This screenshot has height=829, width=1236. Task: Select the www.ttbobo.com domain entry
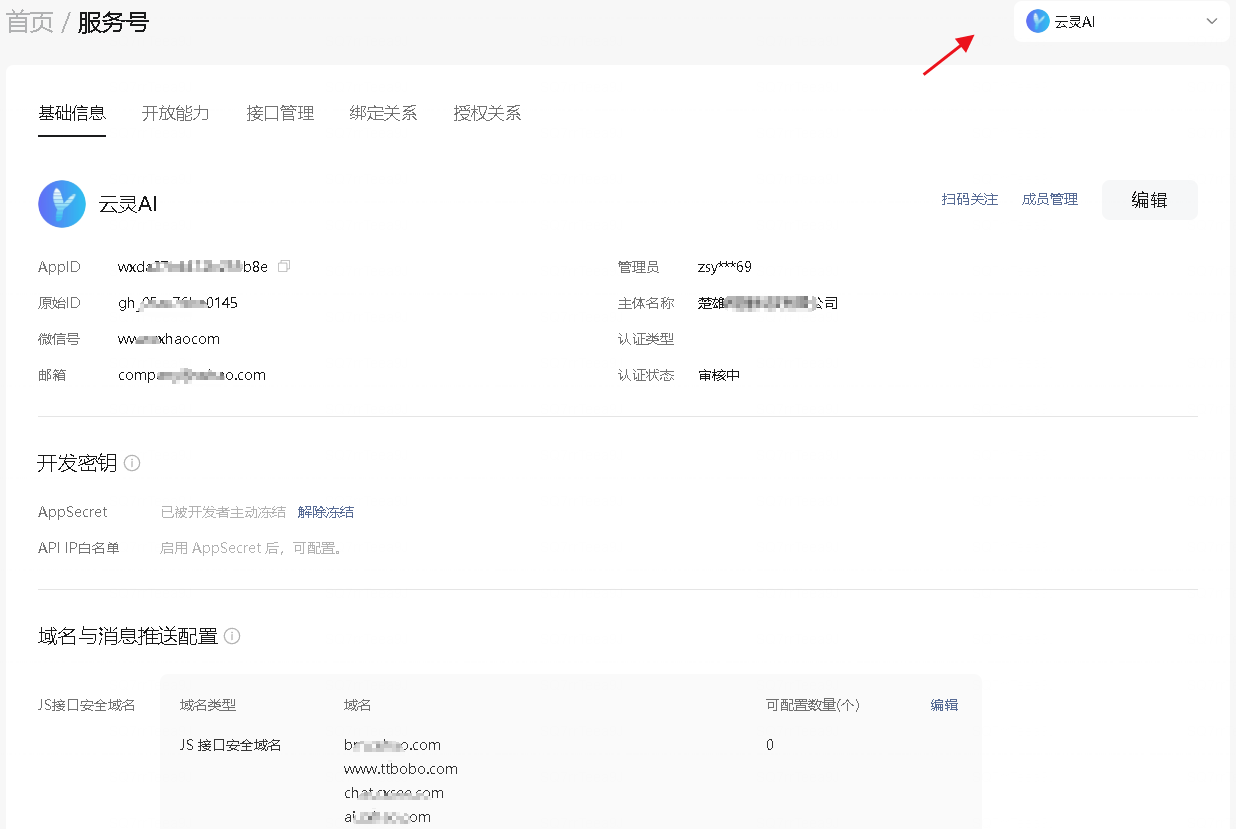point(400,769)
